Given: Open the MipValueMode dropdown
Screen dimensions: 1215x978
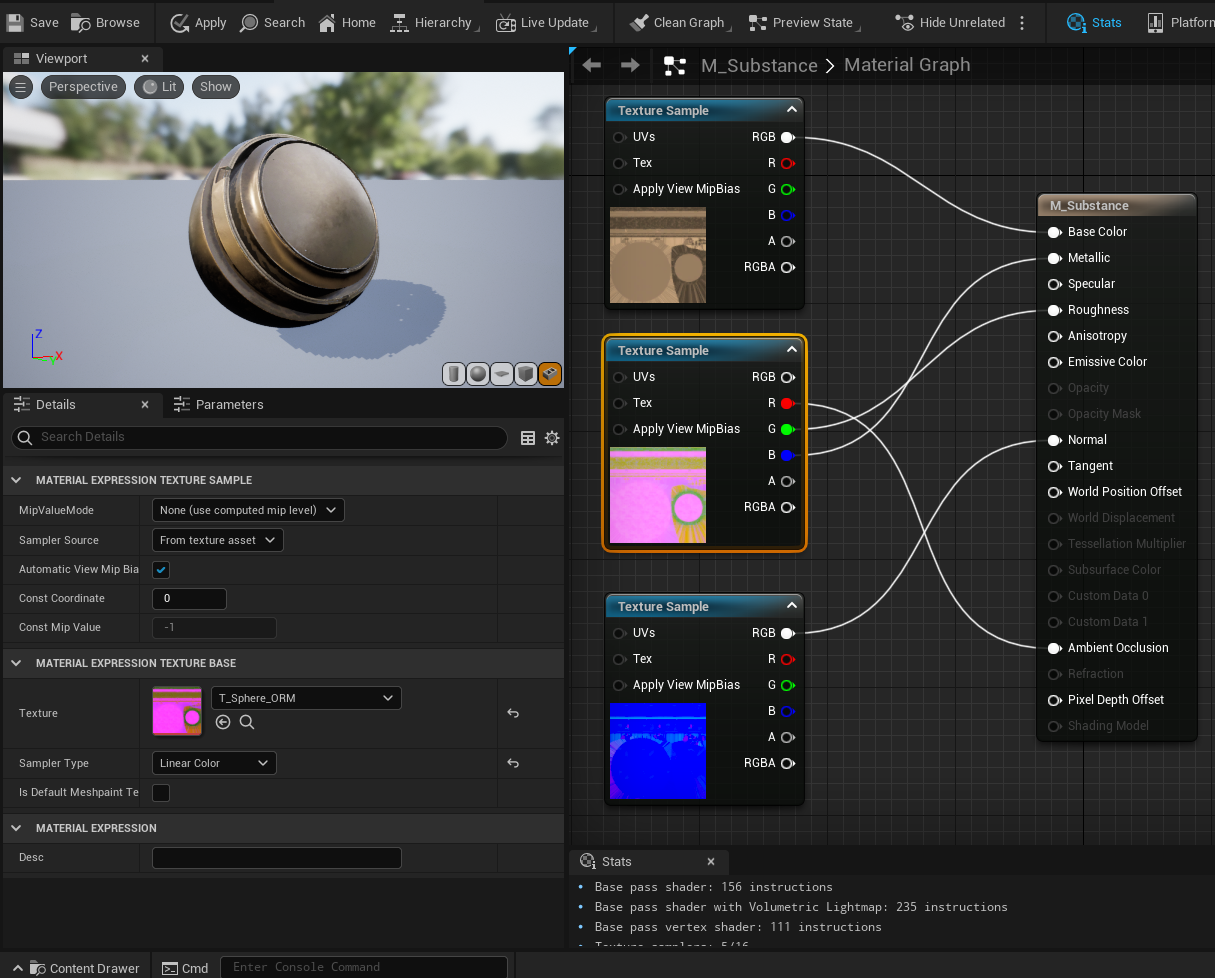Looking at the screenshot, I should coord(246,510).
